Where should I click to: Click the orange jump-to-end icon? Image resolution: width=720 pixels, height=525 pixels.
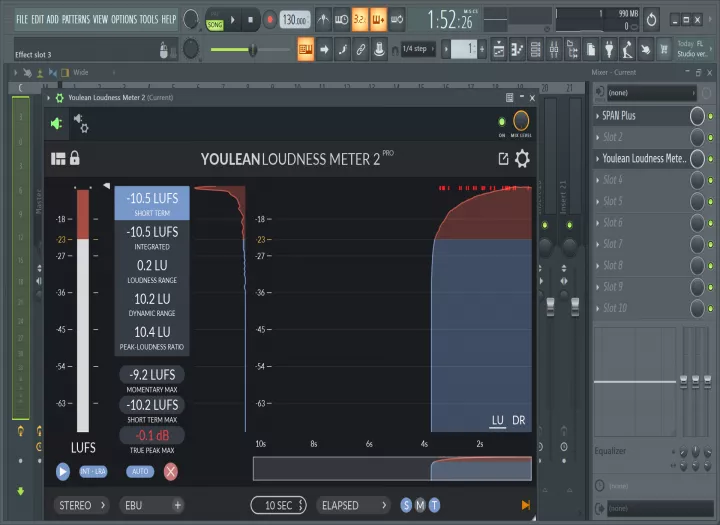point(526,505)
